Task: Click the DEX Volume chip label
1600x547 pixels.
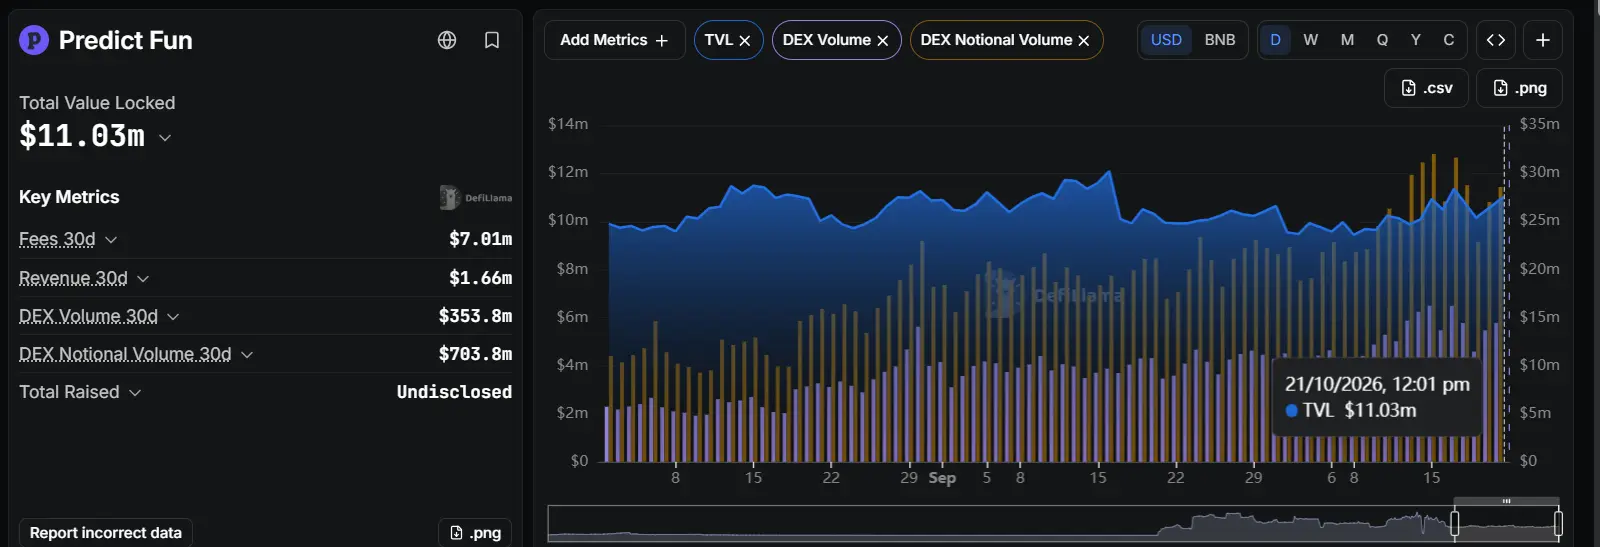Action: tap(827, 40)
